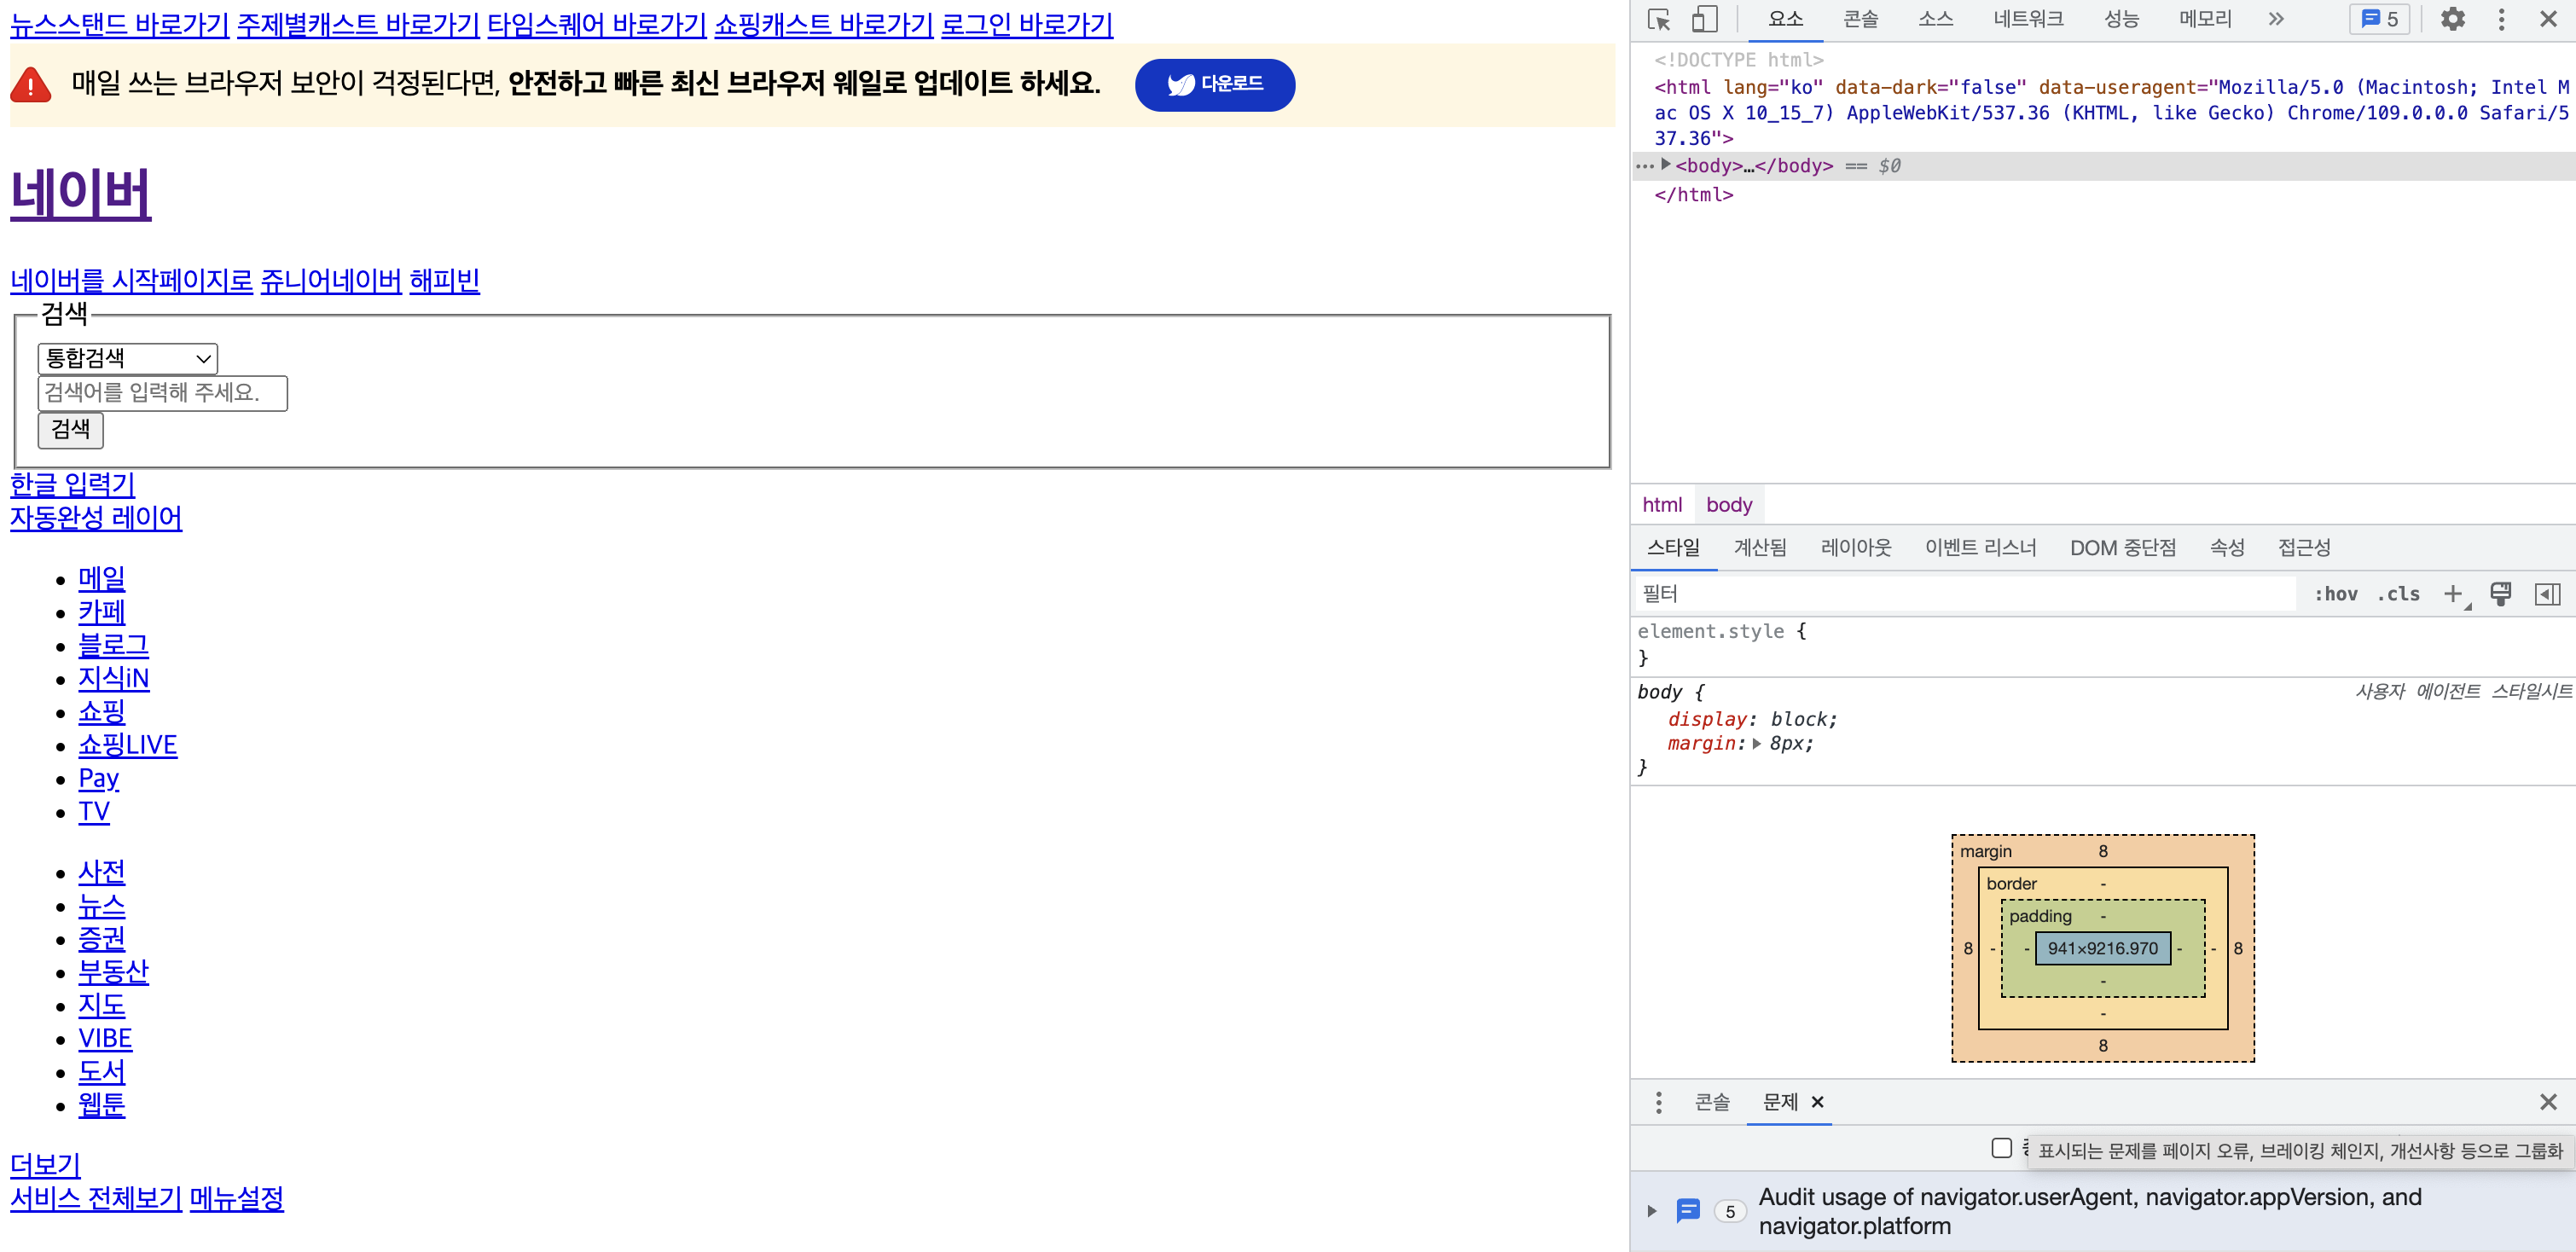Expand the margin shorthand property

pyautogui.click(x=1757, y=744)
